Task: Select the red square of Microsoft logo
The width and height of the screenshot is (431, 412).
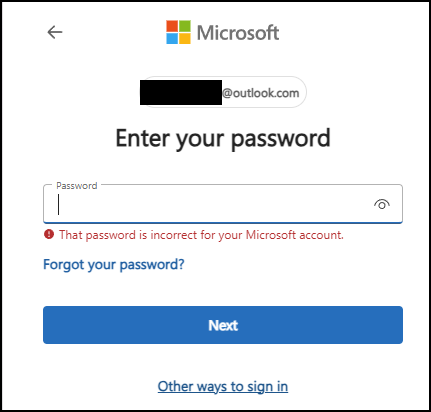Action: click(172, 26)
